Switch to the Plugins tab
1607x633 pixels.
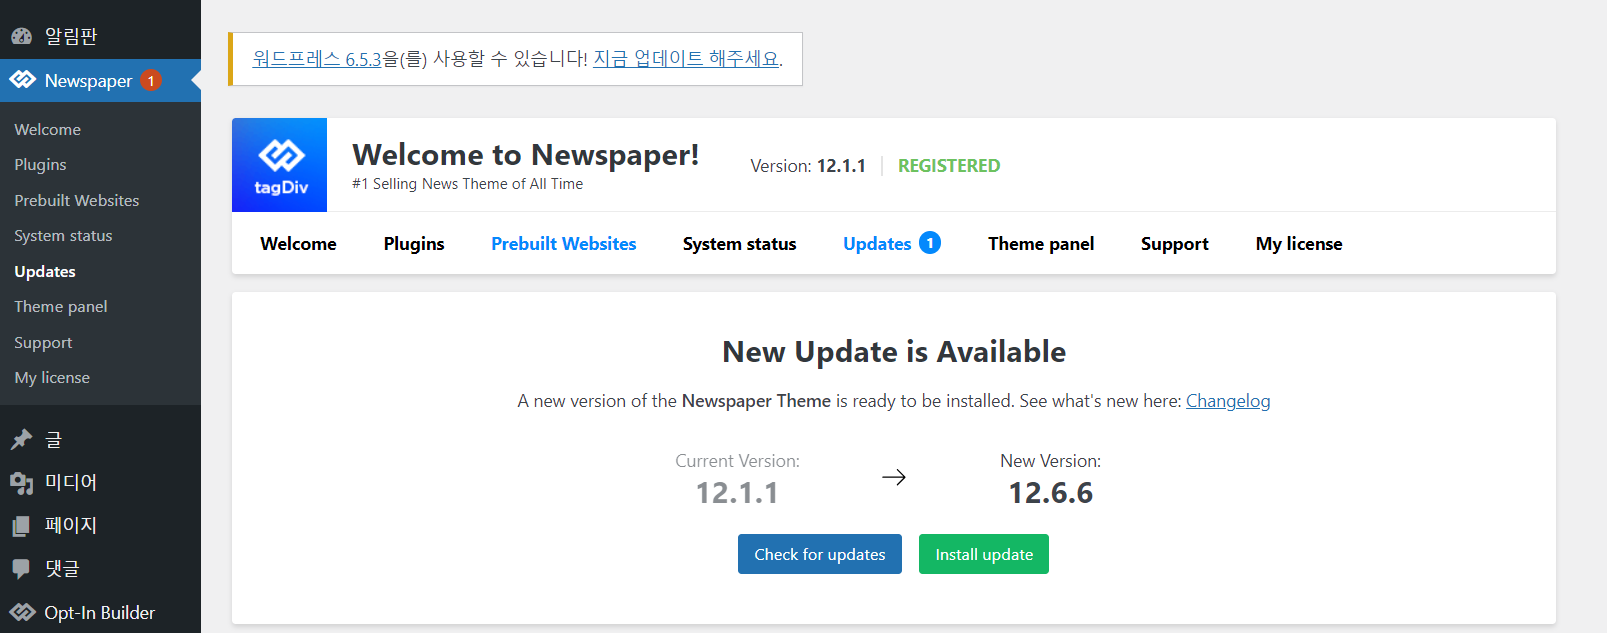point(414,243)
